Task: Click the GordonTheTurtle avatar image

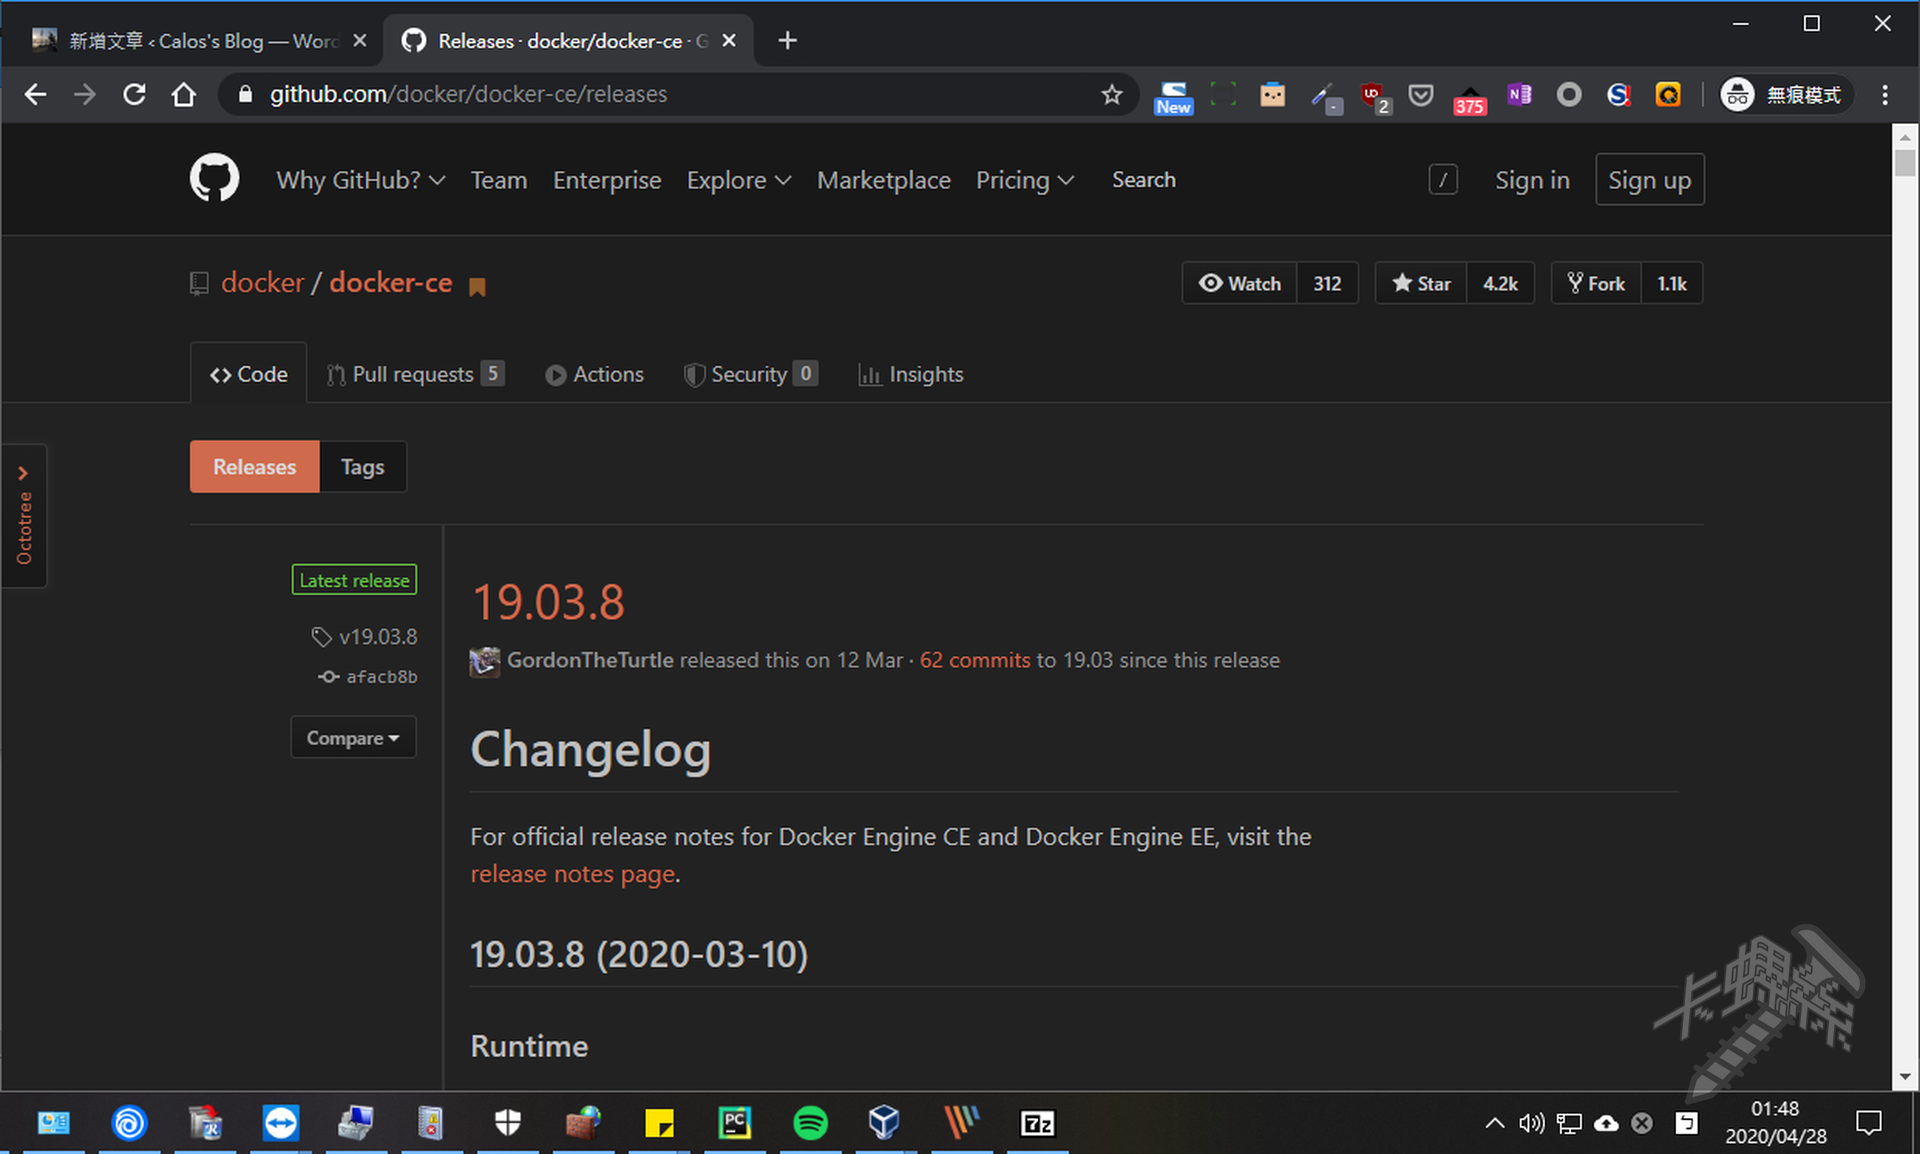Action: [485, 660]
